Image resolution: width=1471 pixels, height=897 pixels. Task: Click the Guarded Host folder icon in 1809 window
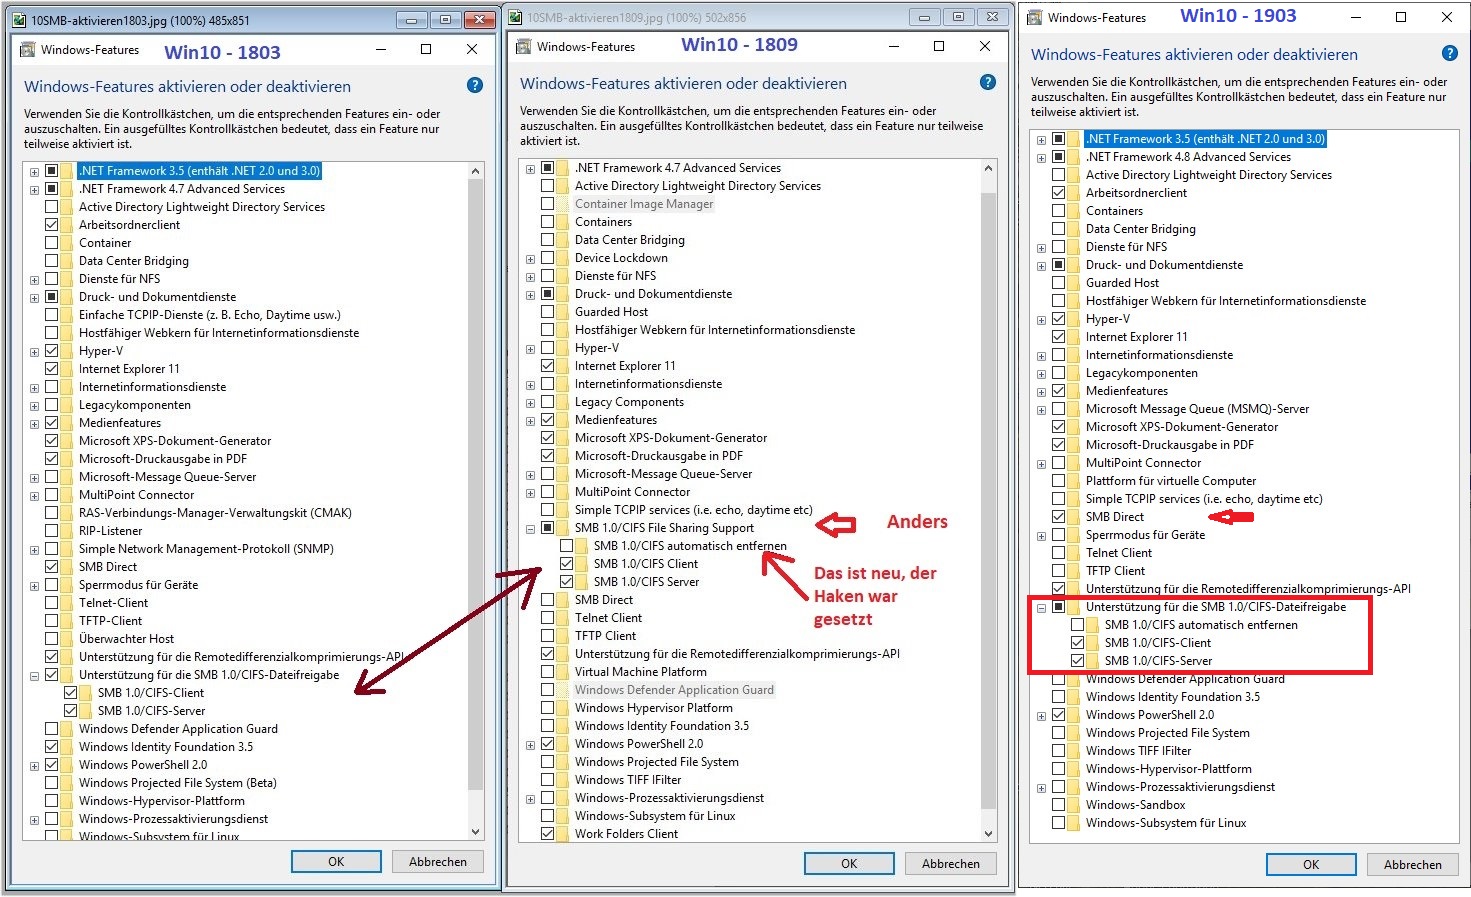pyautogui.click(x=563, y=312)
